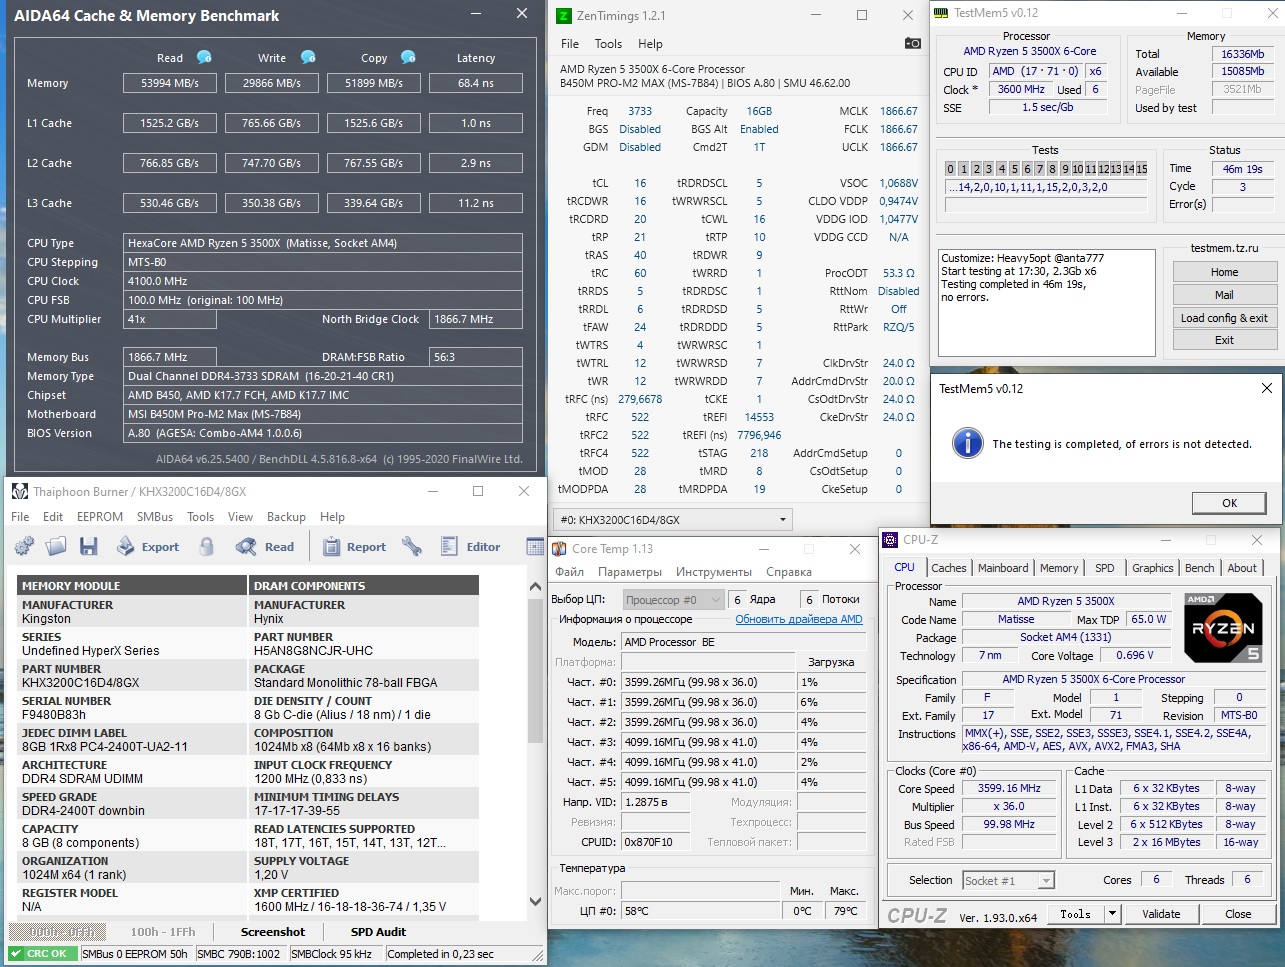Open the Socket #1 selection dropdown in CPU-Z
Screen dimensions: 1285x967
[1008, 880]
